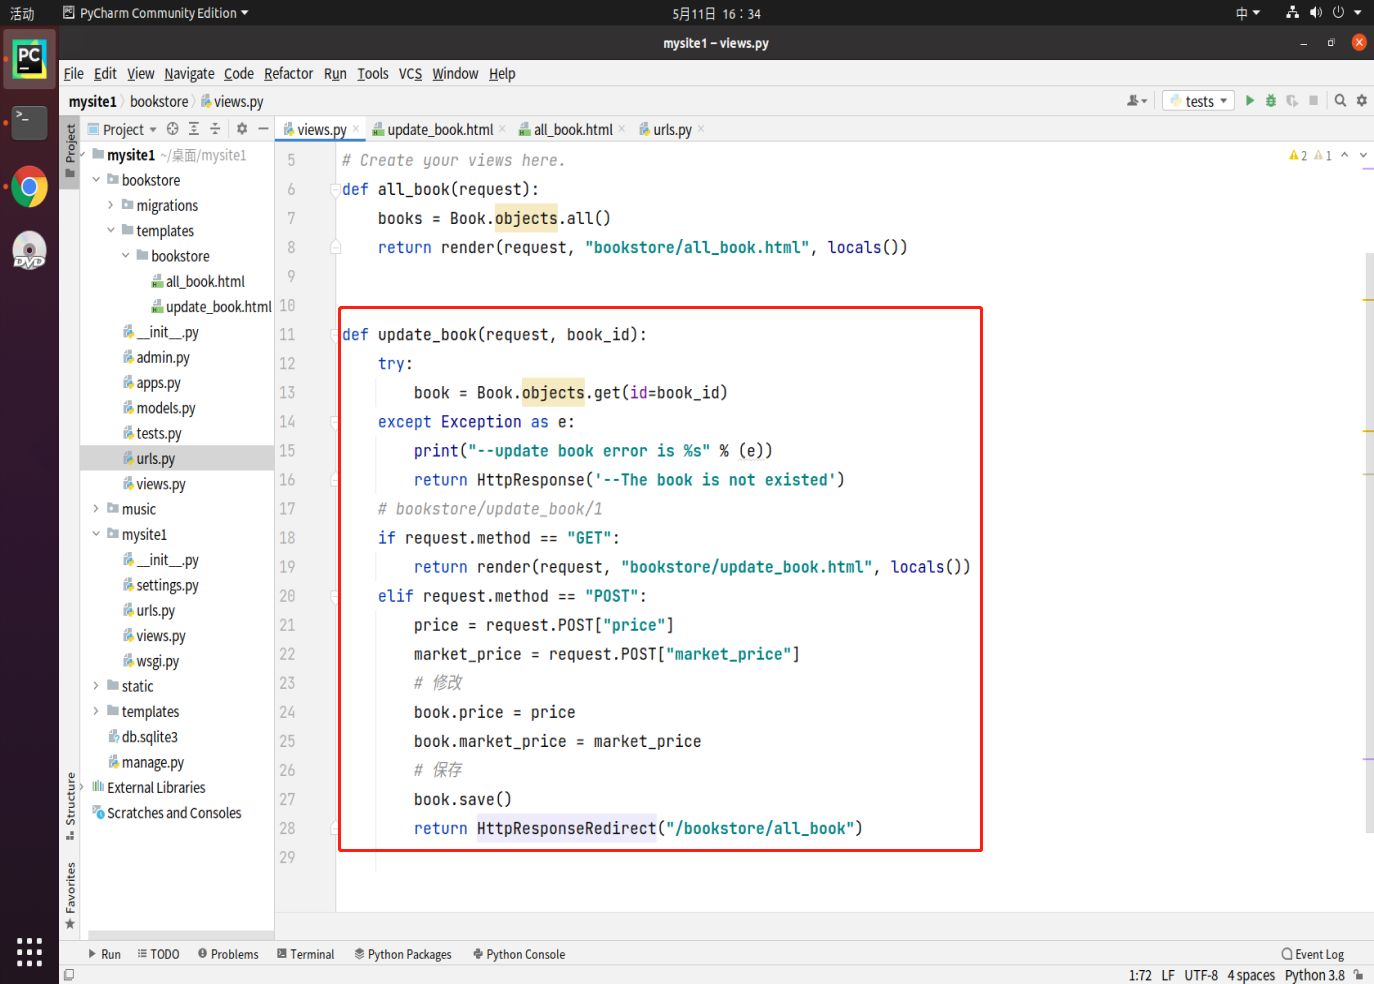Toggle the Structure side tool window
The width and height of the screenshot is (1374, 984).
(x=70, y=806)
